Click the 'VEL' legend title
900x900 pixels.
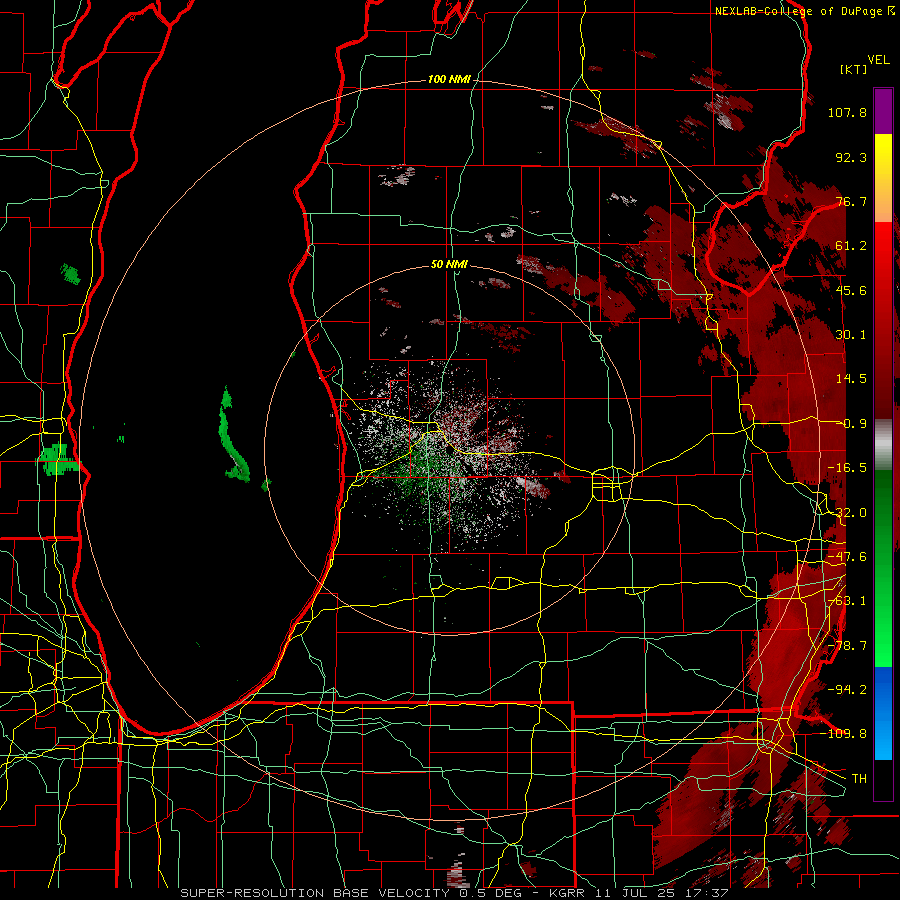[878, 60]
